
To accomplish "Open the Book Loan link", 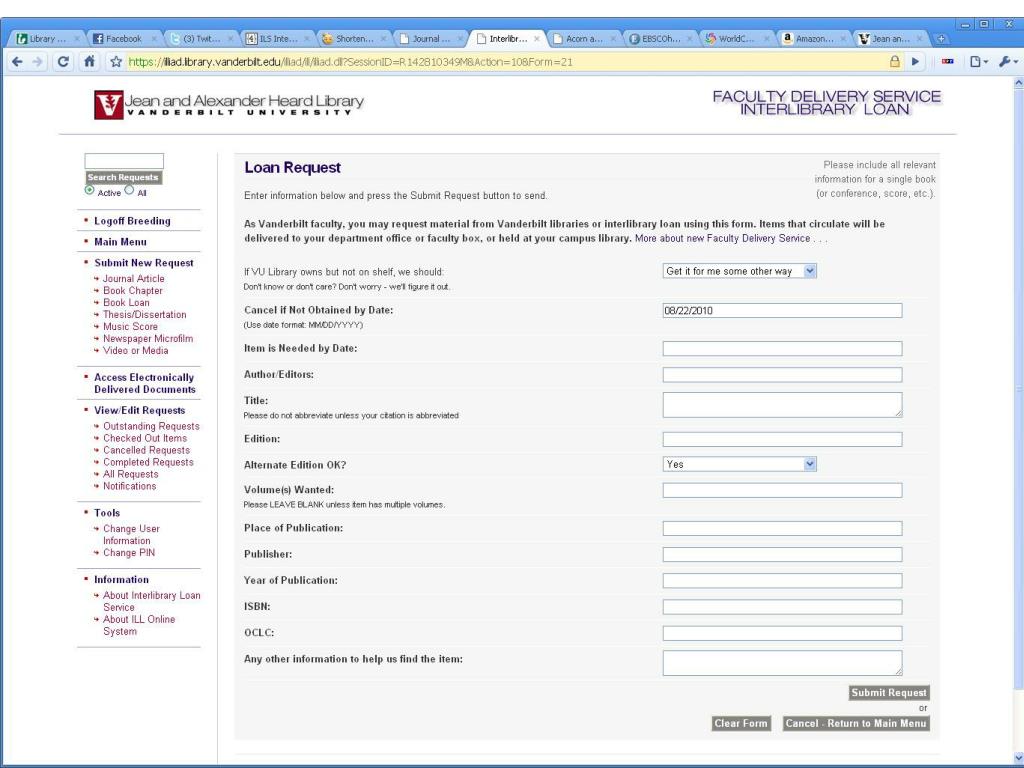I will pos(126,302).
